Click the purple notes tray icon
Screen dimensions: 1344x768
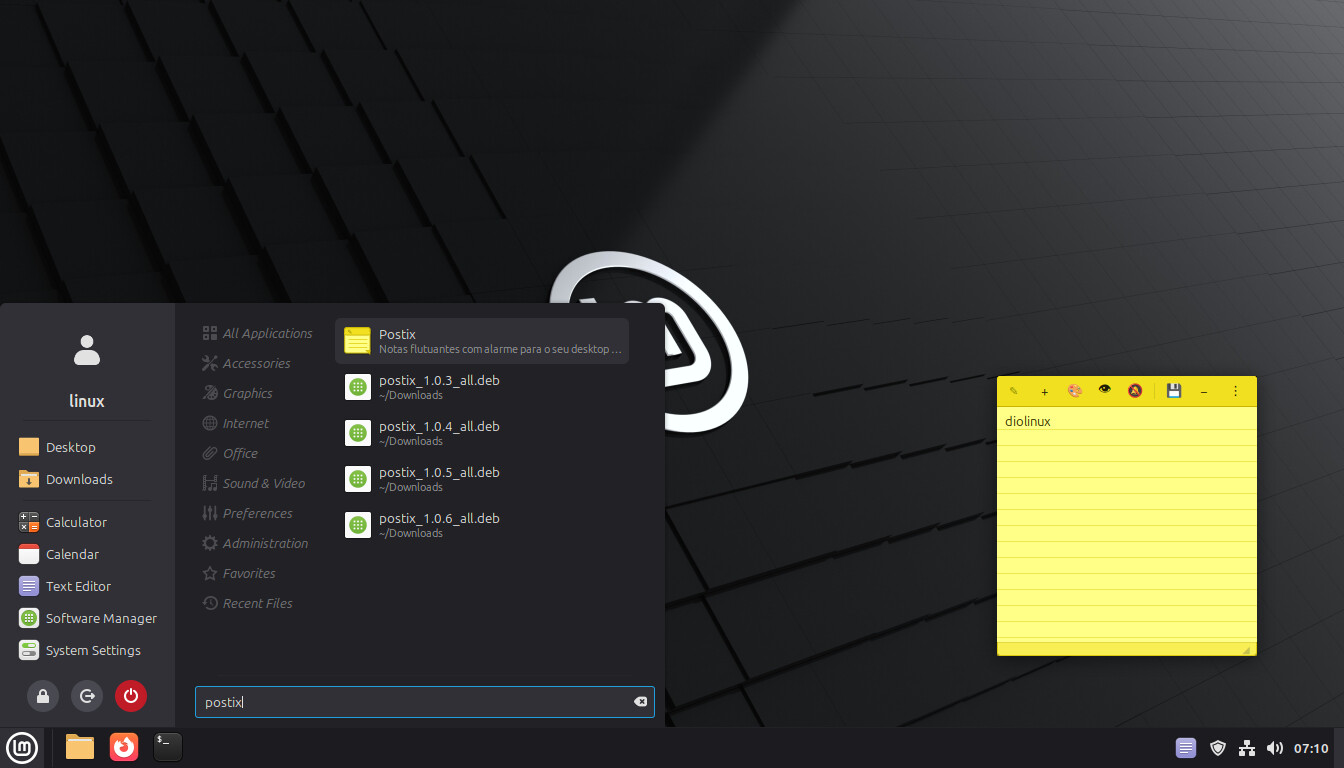click(x=1186, y=747)
